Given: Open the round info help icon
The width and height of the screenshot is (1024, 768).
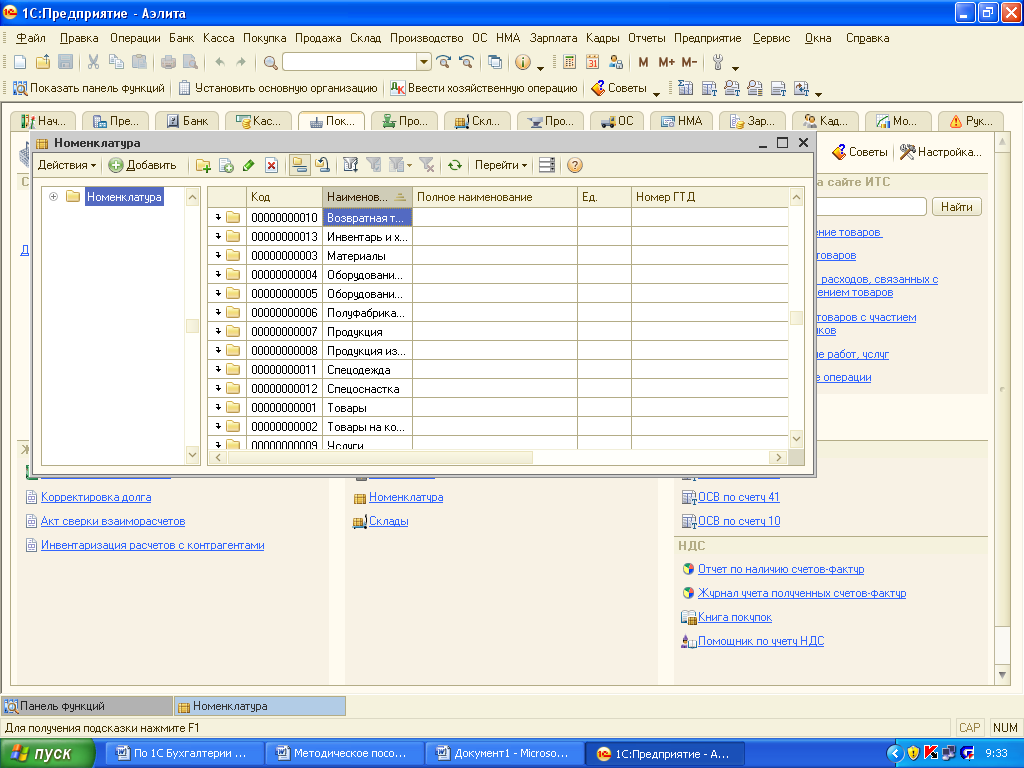Looking at the screenshot, I should [x=522, y=62].
